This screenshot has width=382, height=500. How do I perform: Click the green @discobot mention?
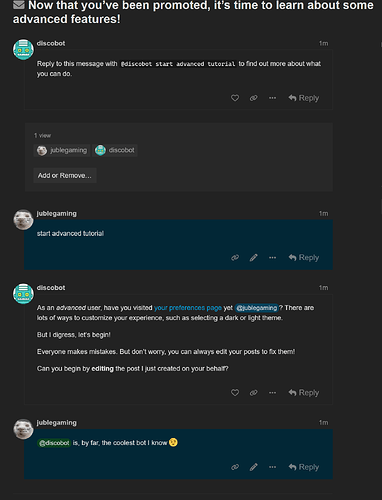(x=54, y=443)
